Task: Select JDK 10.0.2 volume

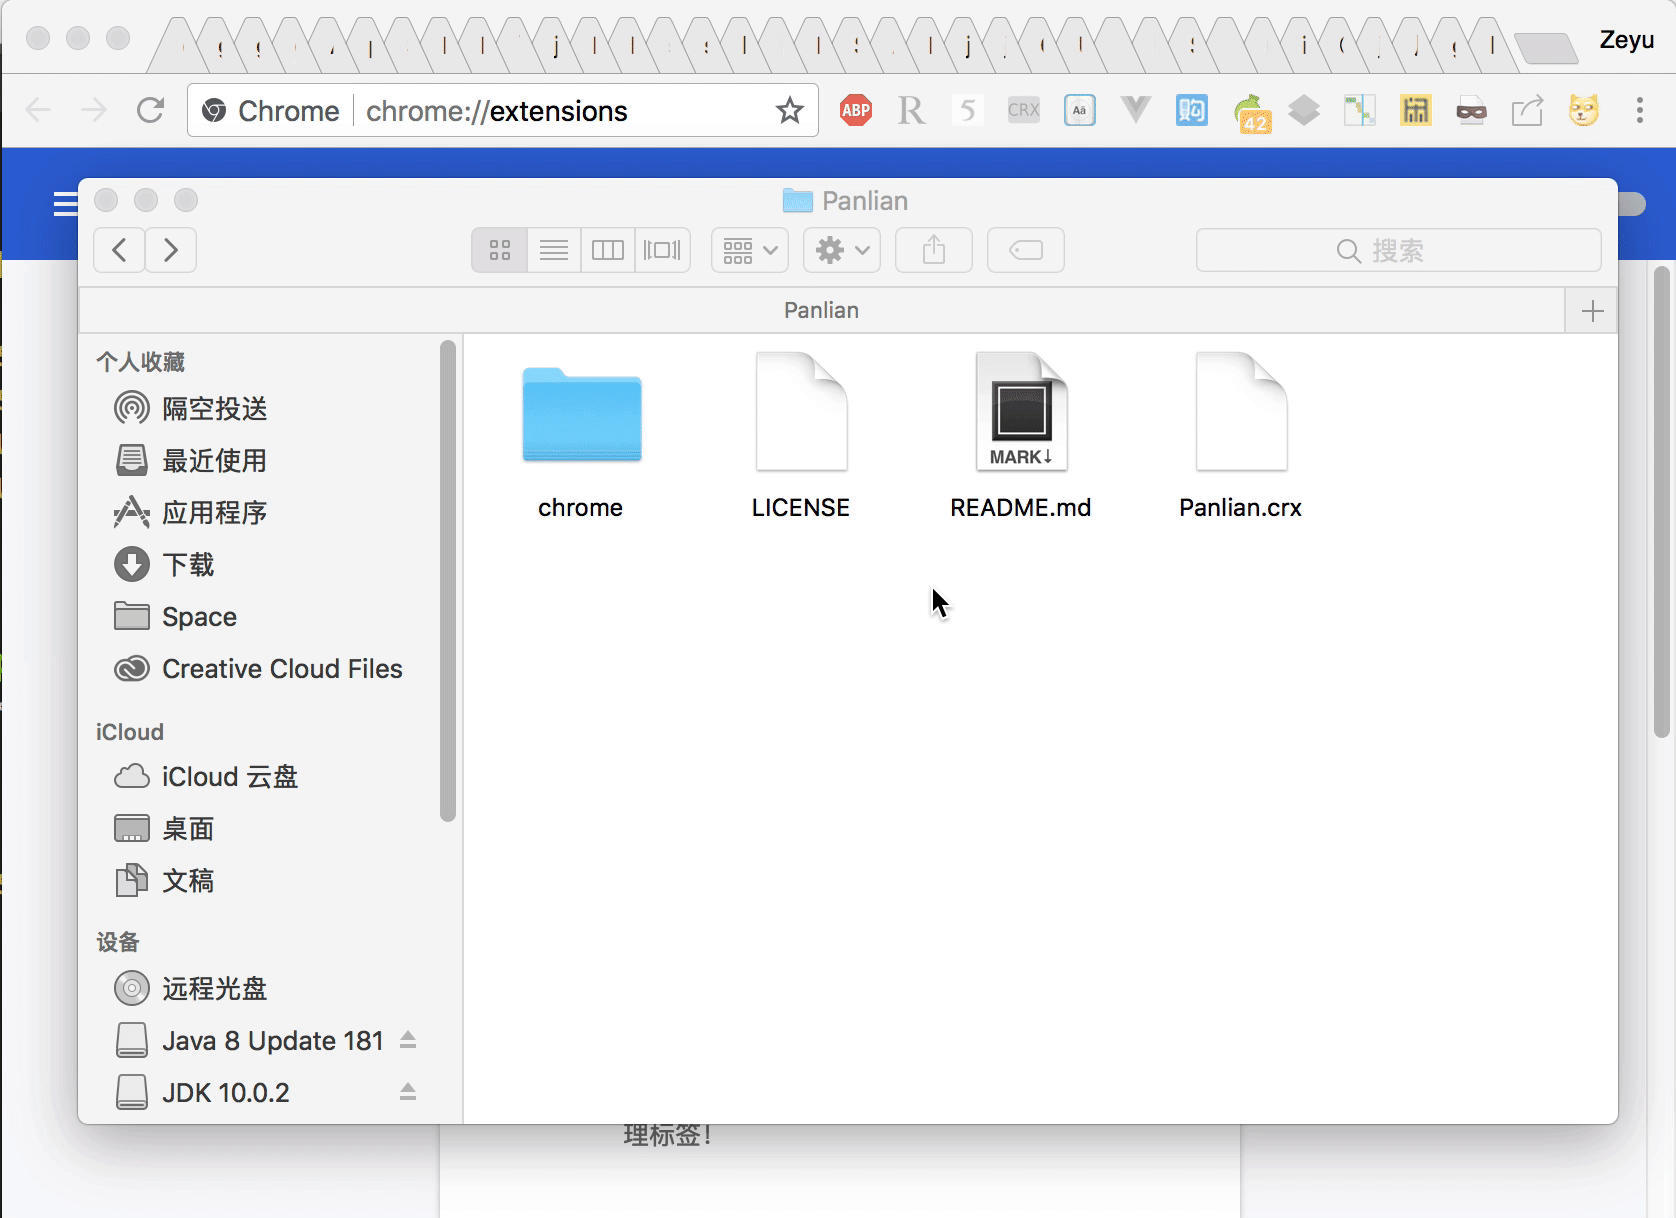Action: point(226,1093)
